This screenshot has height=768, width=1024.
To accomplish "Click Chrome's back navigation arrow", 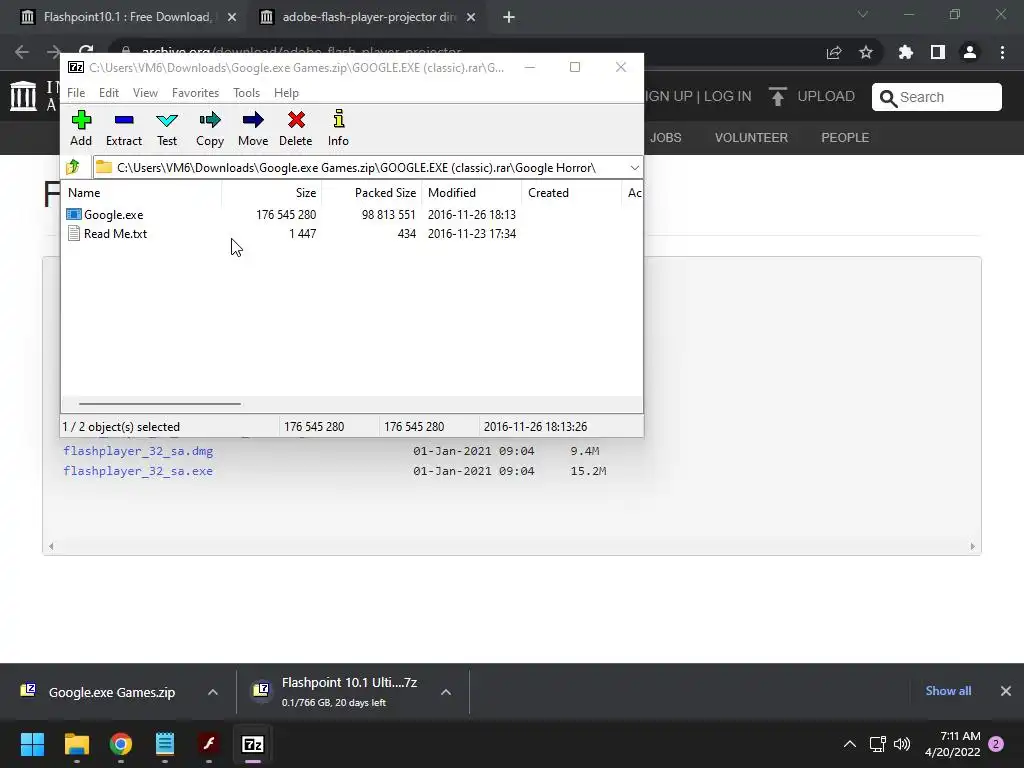I will [22, 52].
